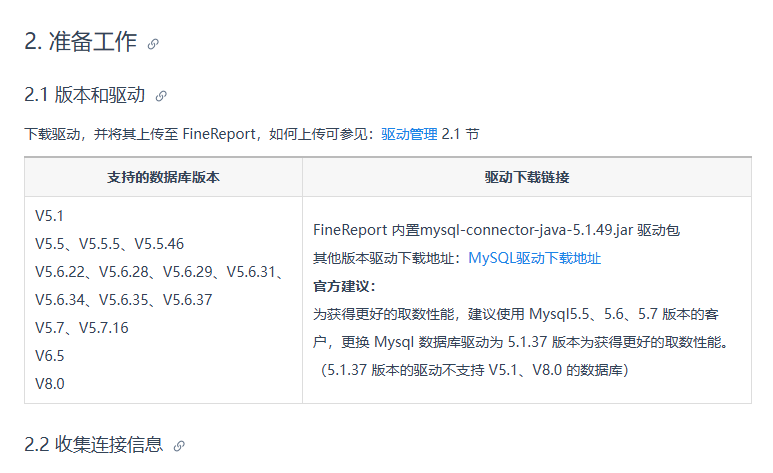Click the 2.1 版本和驱动 heading text
The image size is (773, 473).
click(85, 95)
